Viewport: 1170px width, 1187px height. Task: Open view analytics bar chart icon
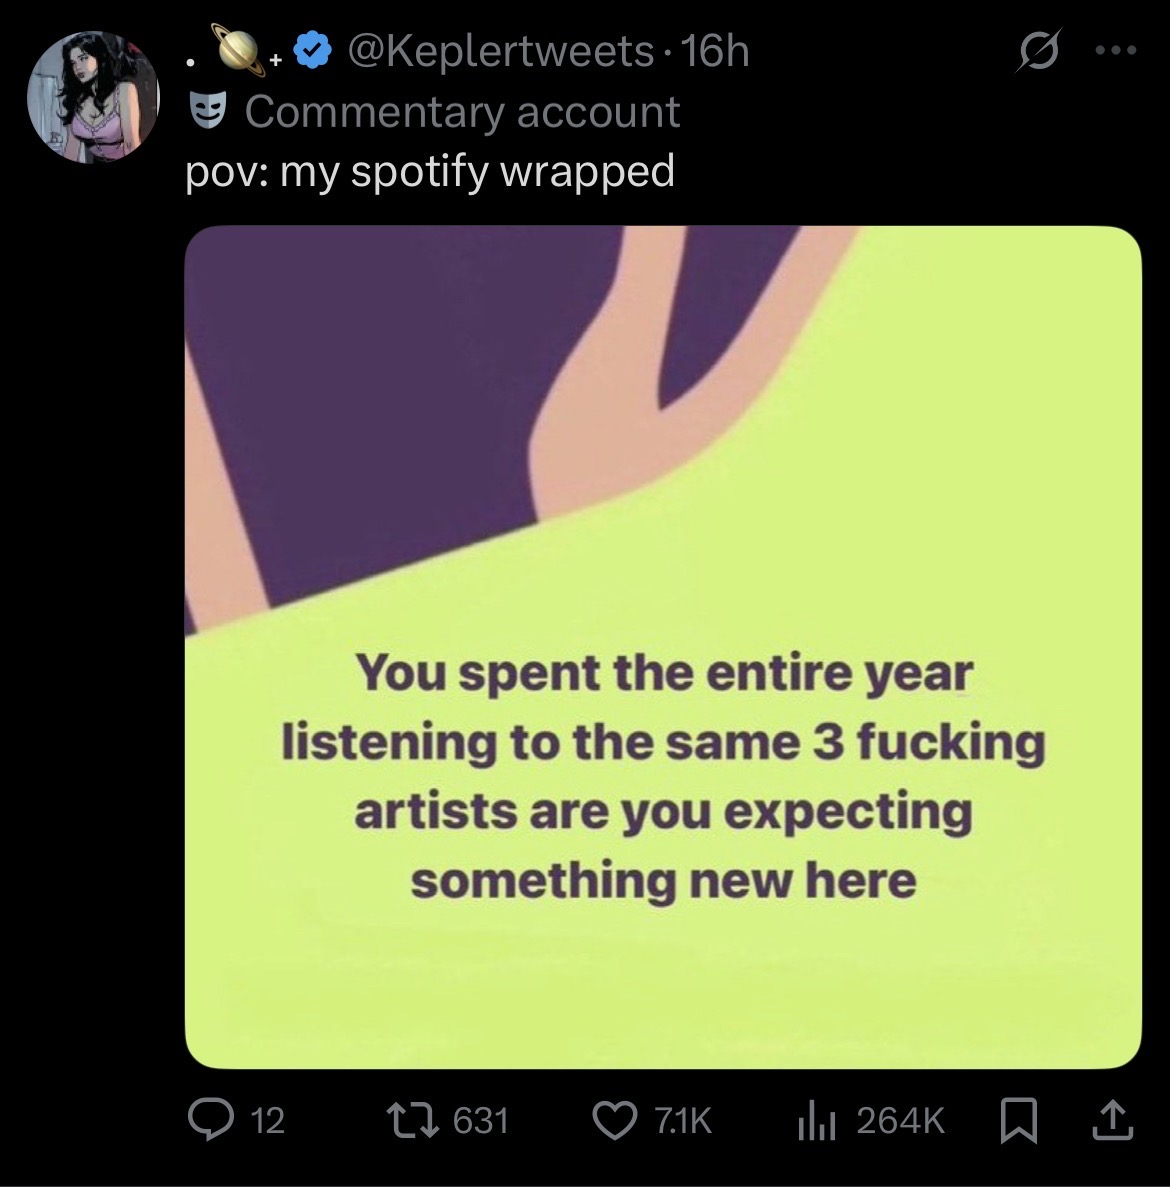click(818, 1120)
